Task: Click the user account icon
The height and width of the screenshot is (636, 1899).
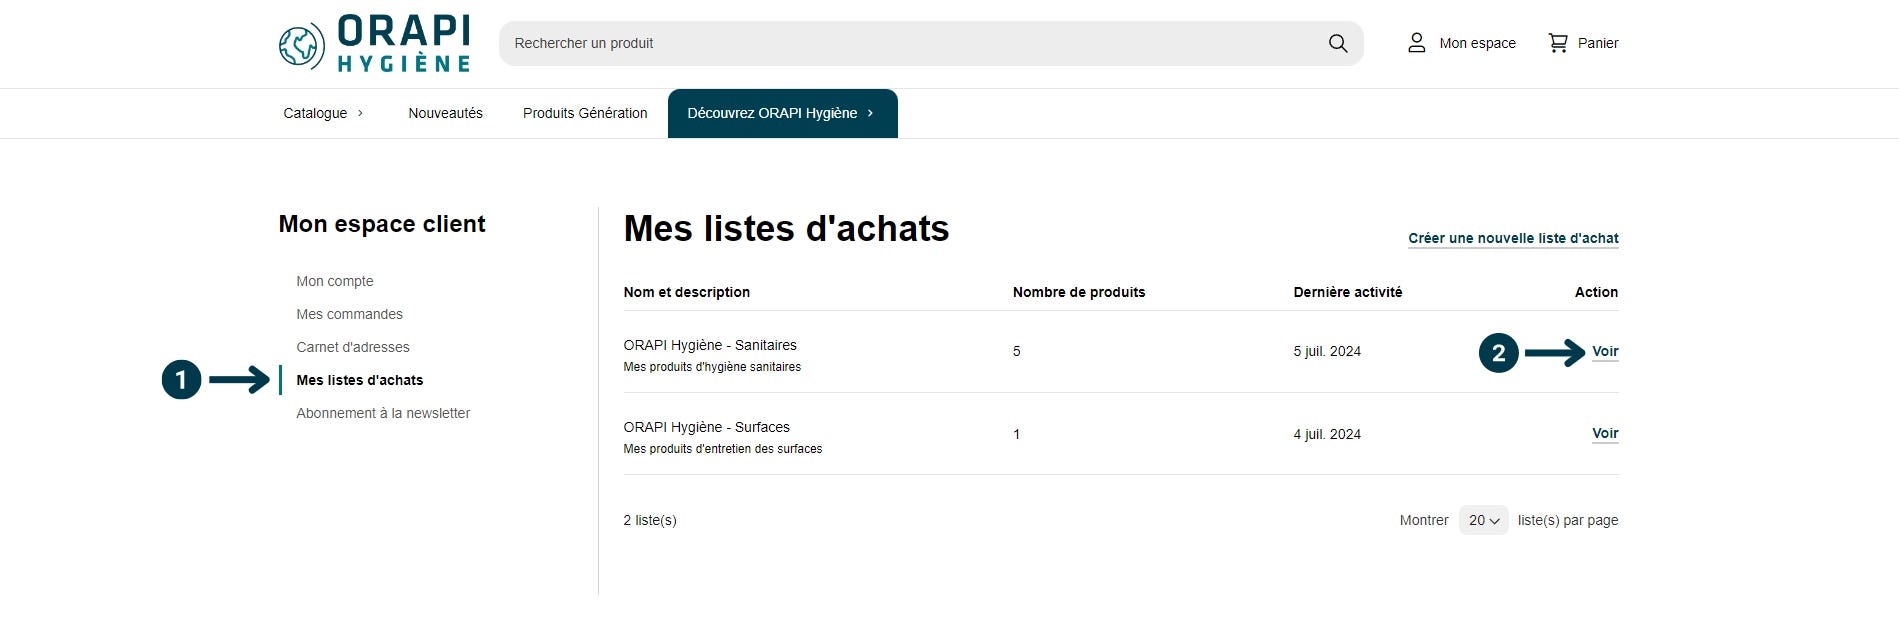Action: tap(1416, 43)
